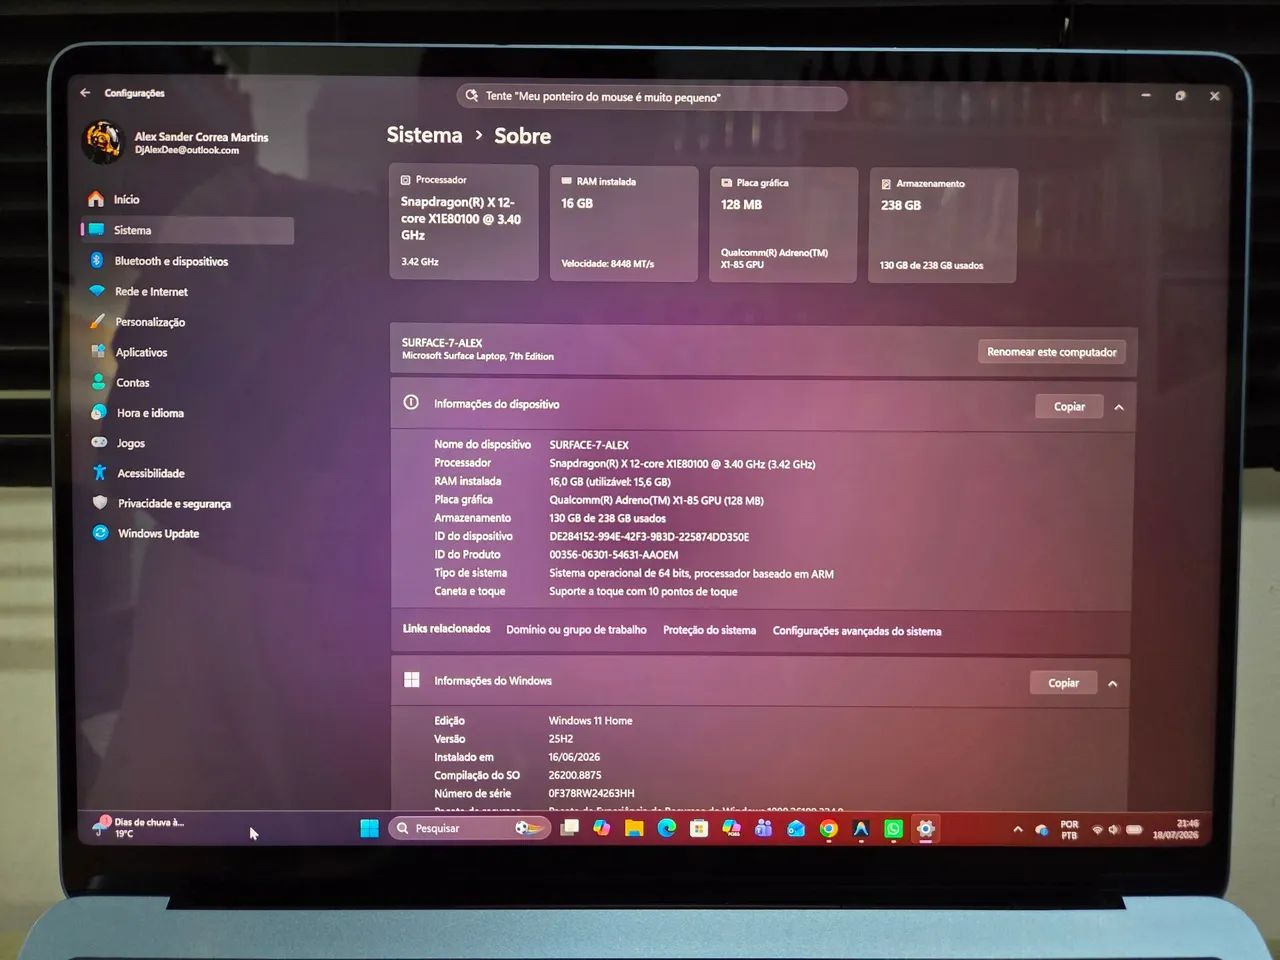Open the Armazenamento card
The height and width of the screenshot is (960, 1280).
[942, 225]
